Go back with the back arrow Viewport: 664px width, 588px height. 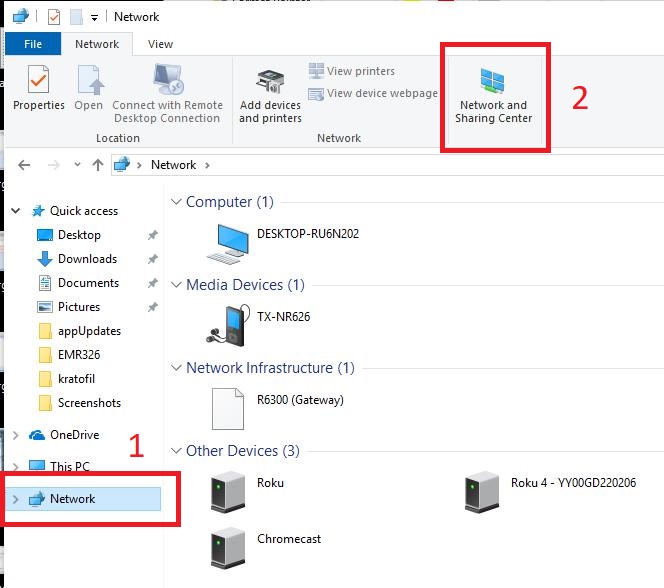tap(24, 165)
